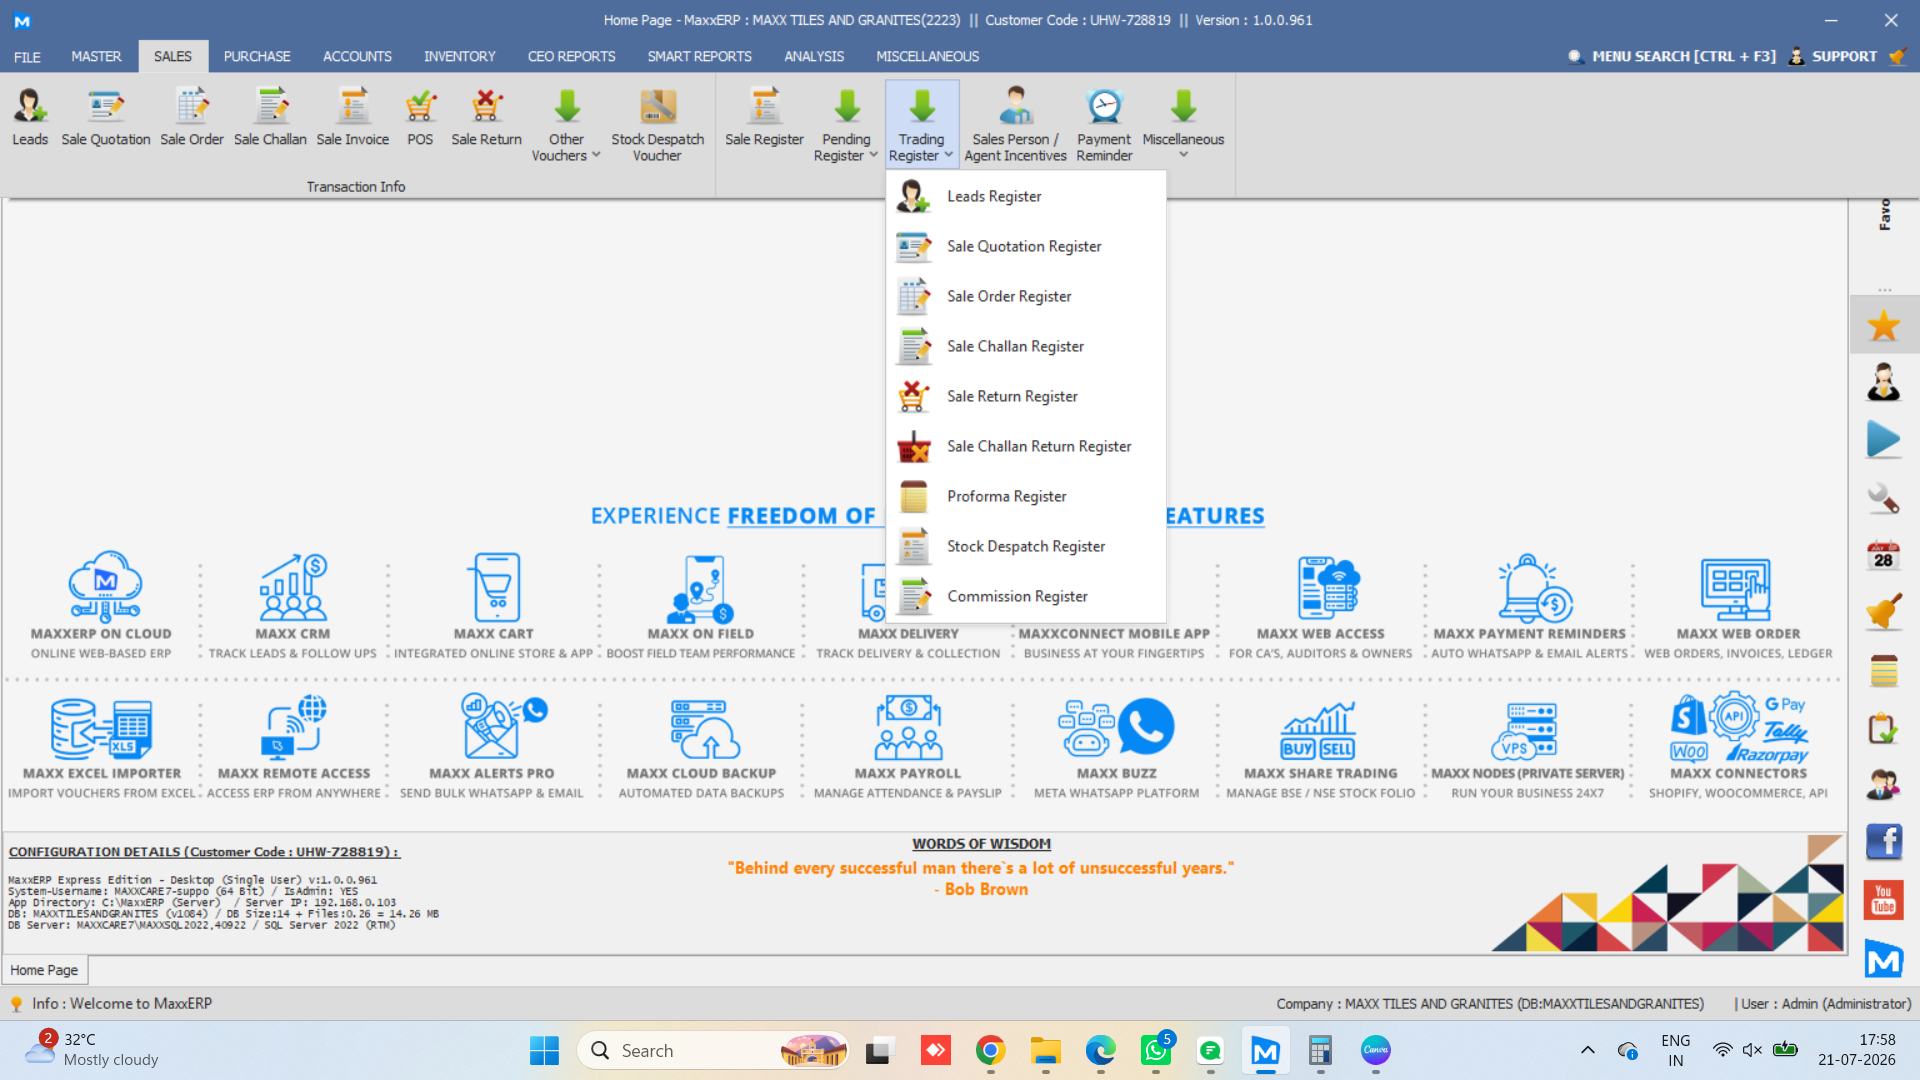Viewport: 1920px width, 1080px height.
Task: Switch to the INVENTORY tab
Action: 459,57
